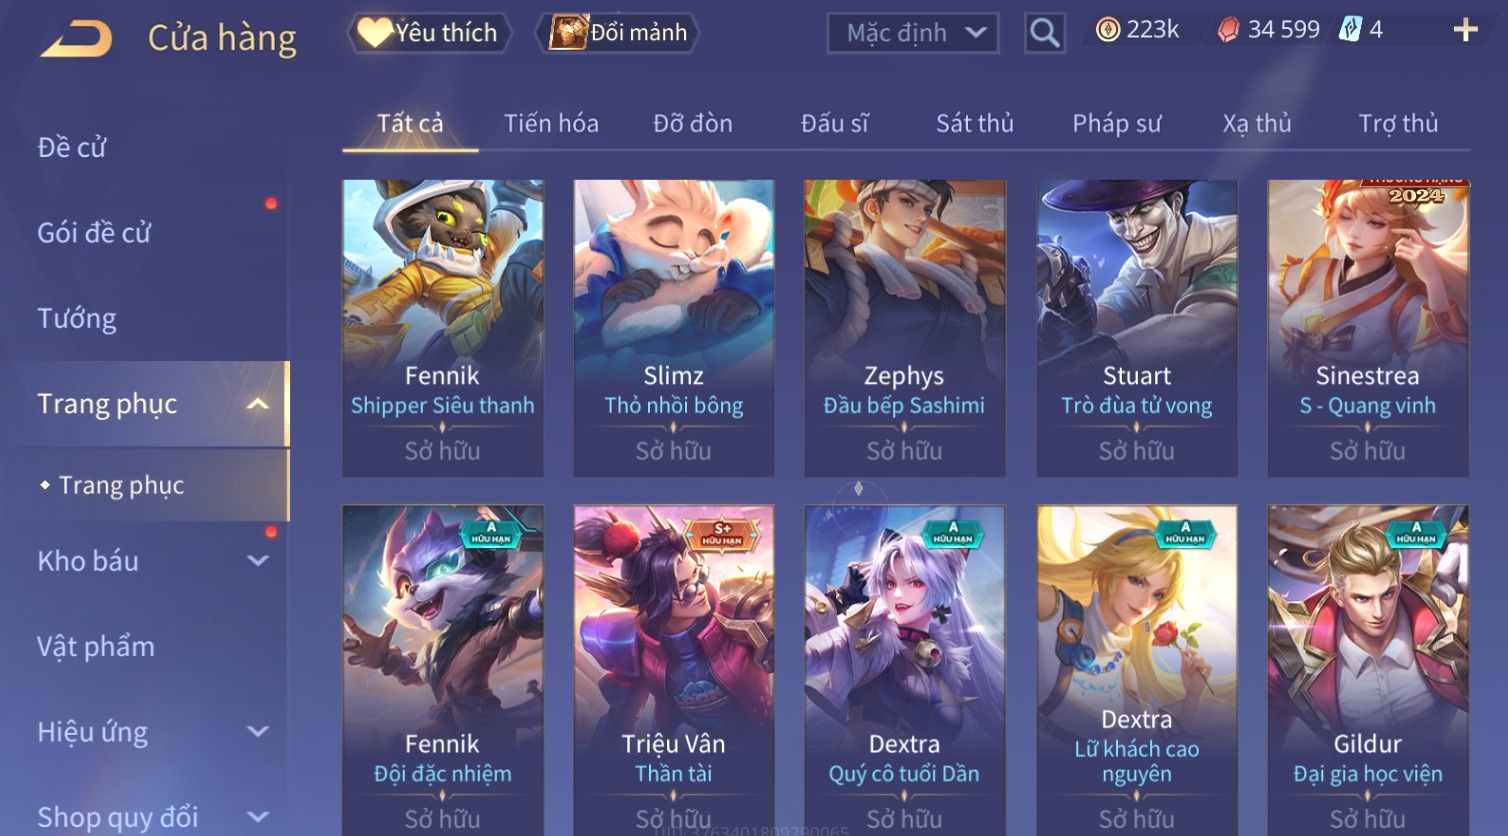Tap the gold coin balance icon
The height and width of the screenshot is (836, 1508).
point(1107,30)
